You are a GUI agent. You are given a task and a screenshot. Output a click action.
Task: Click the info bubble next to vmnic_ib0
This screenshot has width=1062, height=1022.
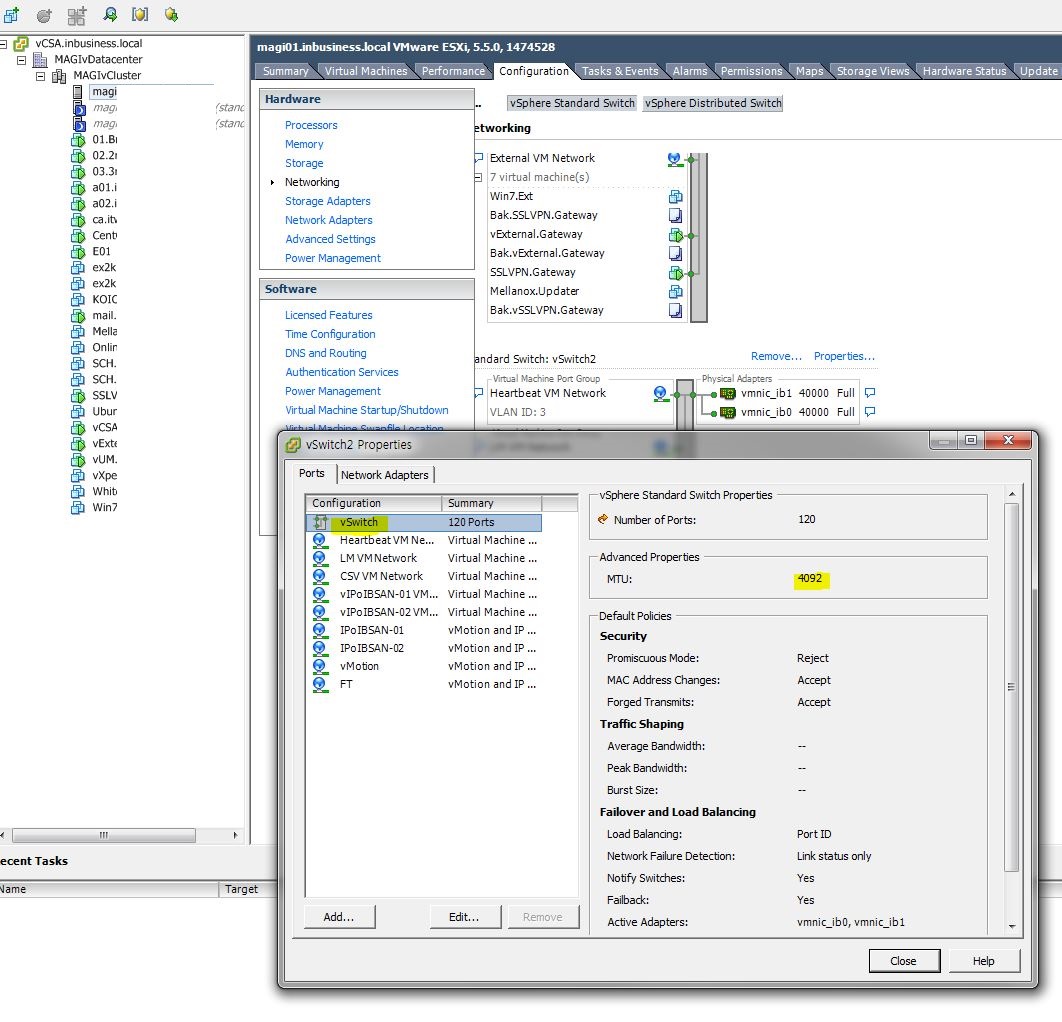coord(870,412)
